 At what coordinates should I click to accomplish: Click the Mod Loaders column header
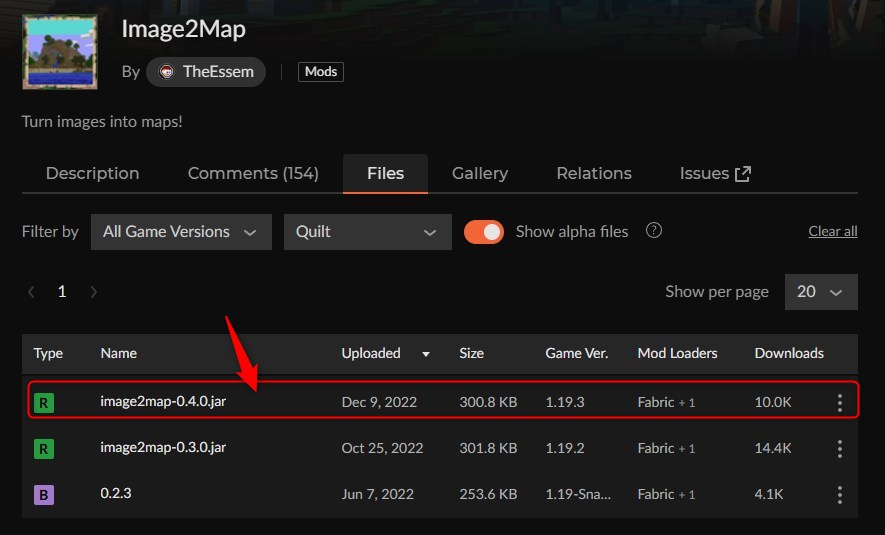pyautogui.click(x=677, y=353)
